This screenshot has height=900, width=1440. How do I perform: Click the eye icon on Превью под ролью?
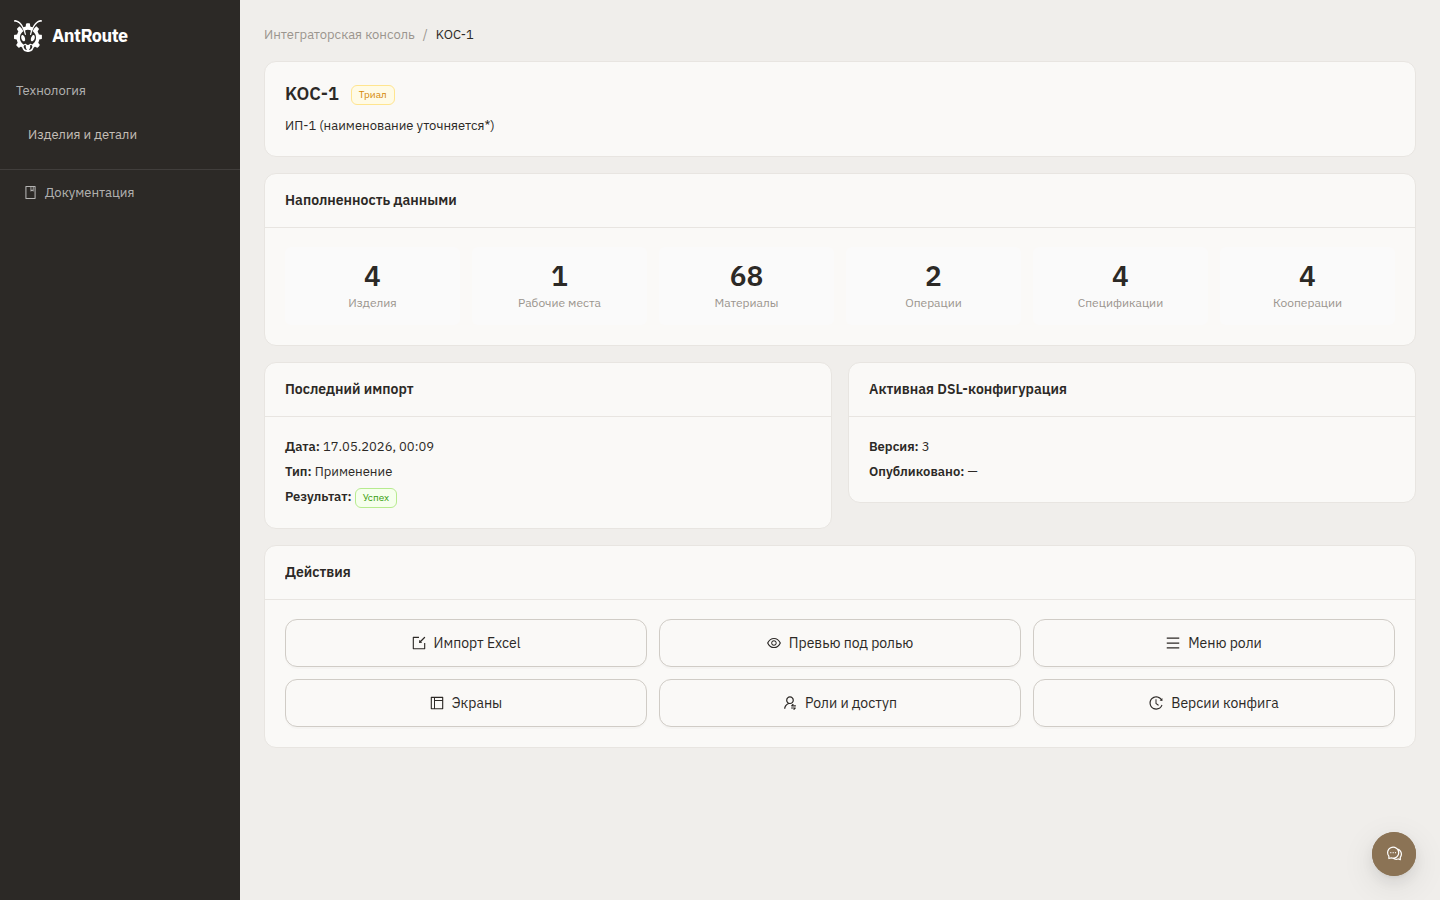tap(774, 643)
